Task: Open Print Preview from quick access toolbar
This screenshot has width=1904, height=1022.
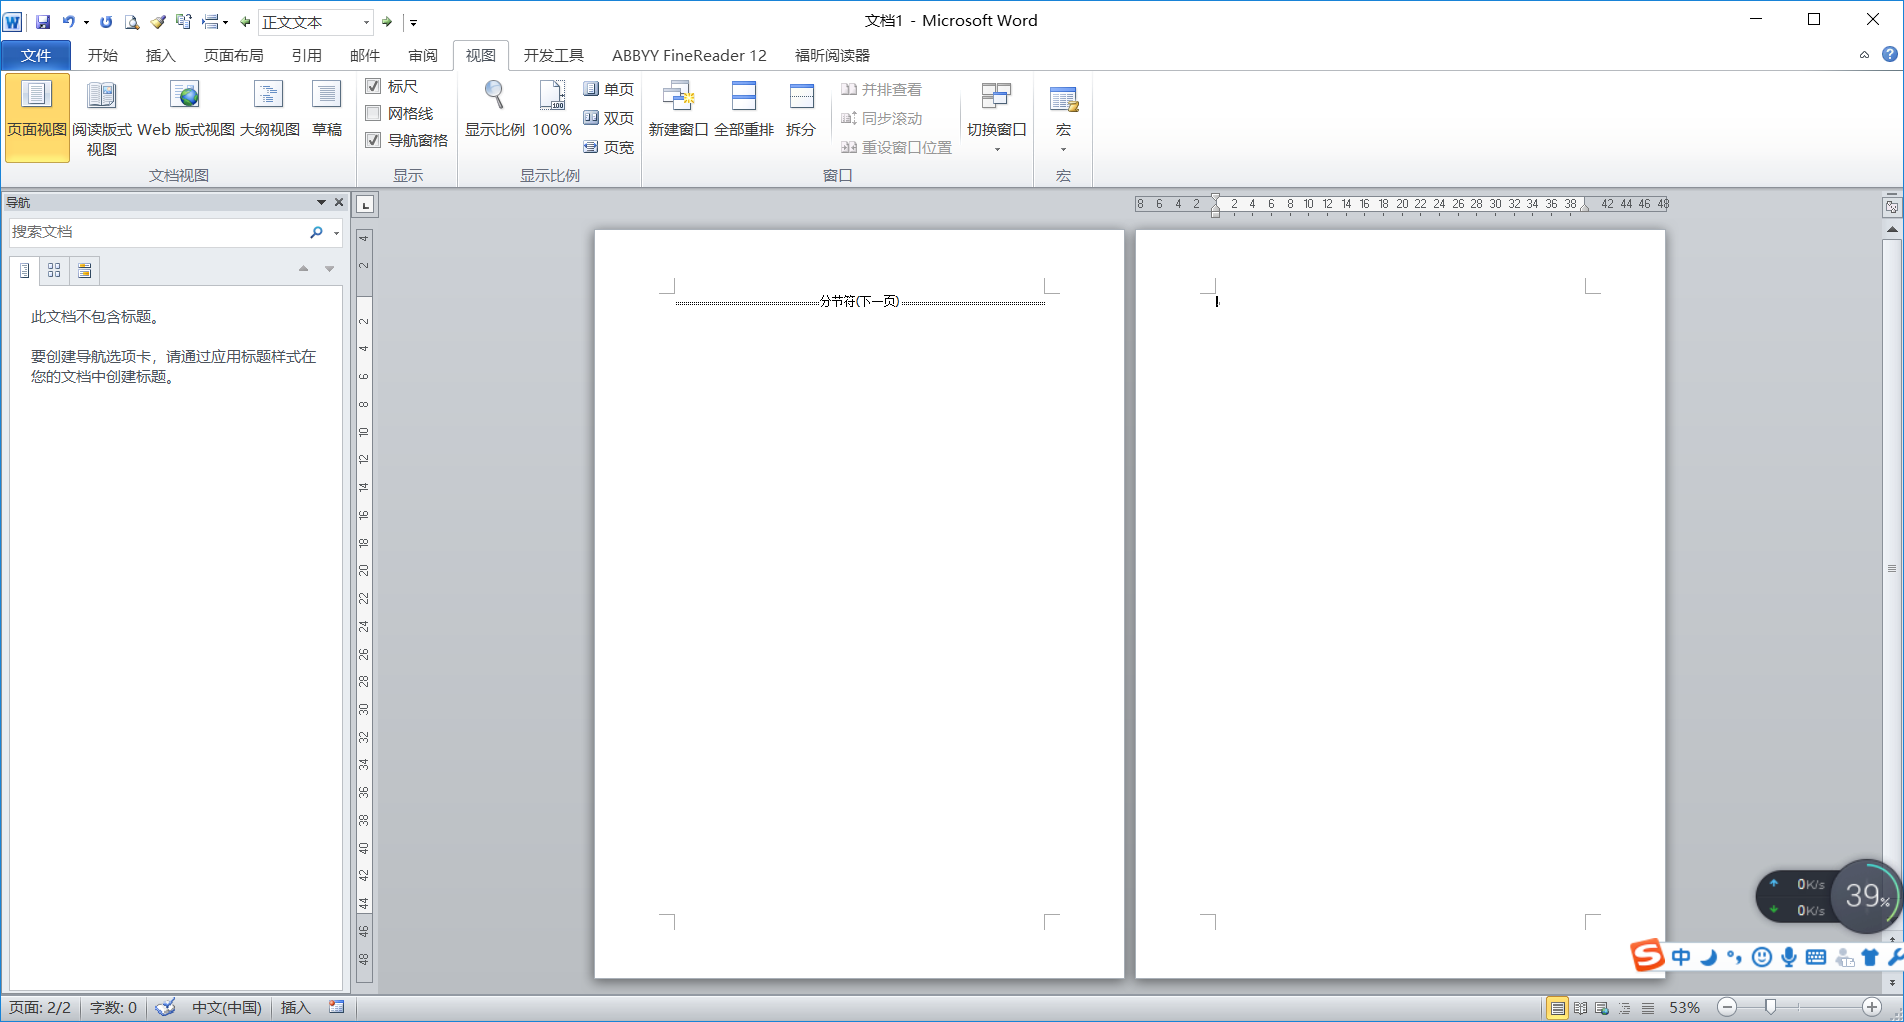Action: point(132,21)
